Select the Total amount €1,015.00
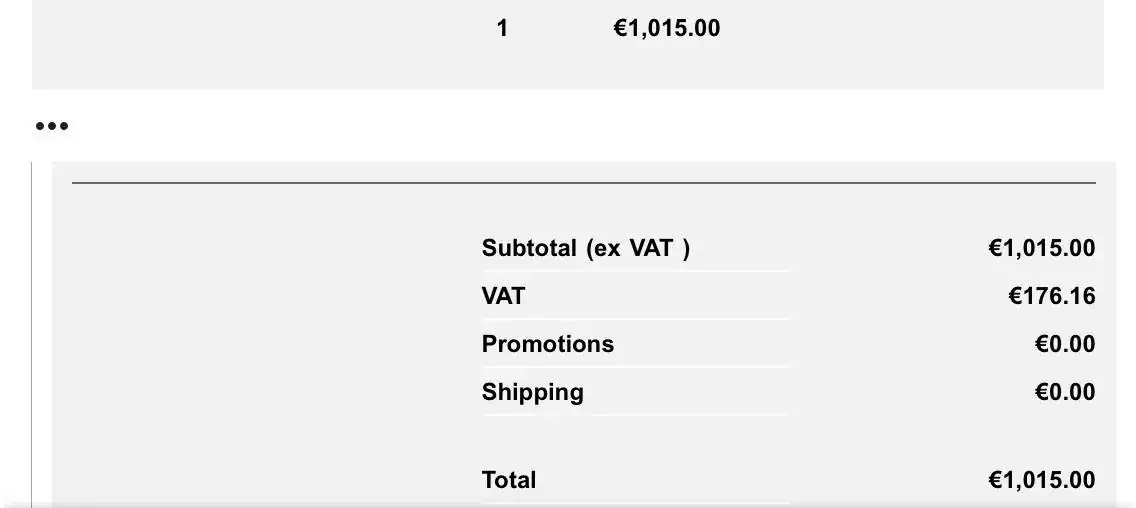1136x508 pixels. 1041,480
